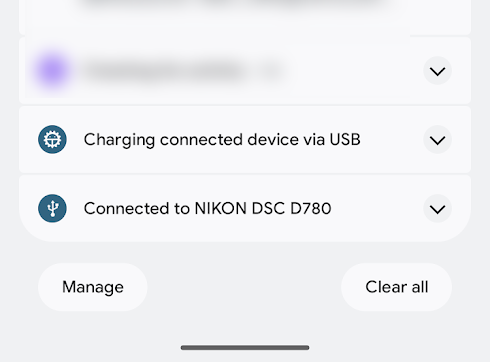The width and height of the screenshot is (490, 362).
Task: Open the blurred notification title text
Action: 163,71
